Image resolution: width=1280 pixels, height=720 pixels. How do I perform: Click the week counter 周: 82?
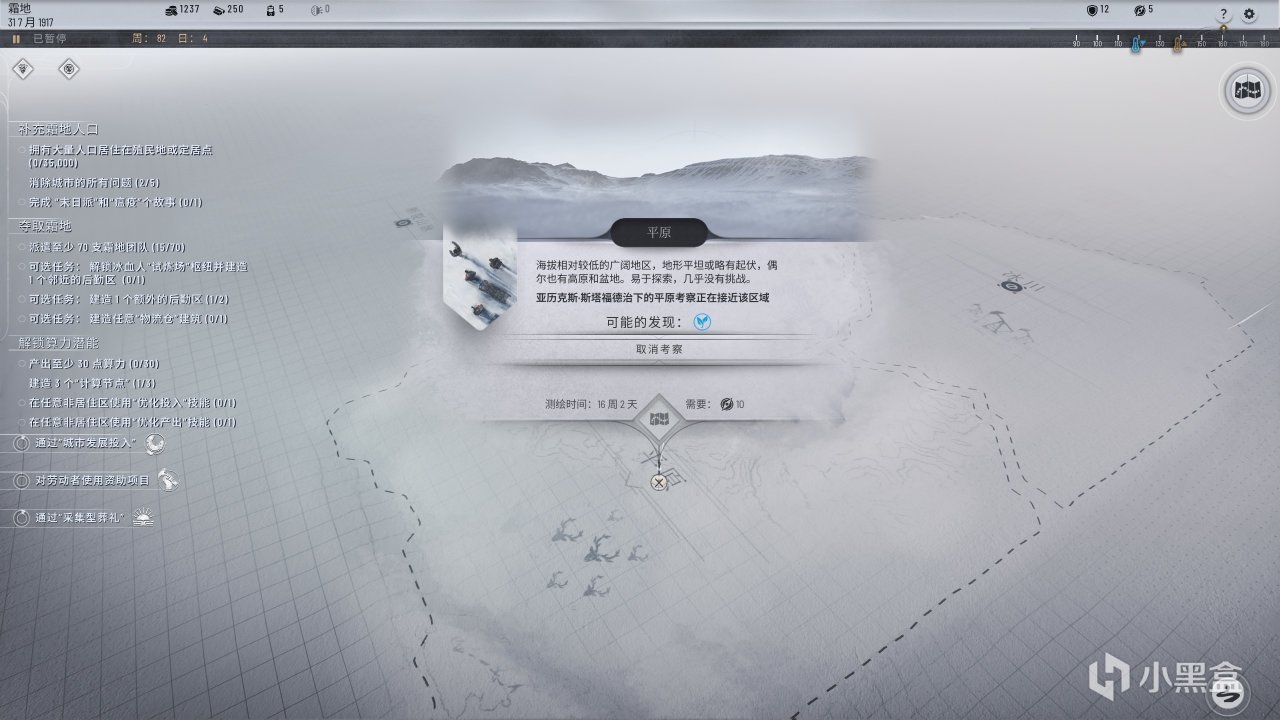coord(148,39)
